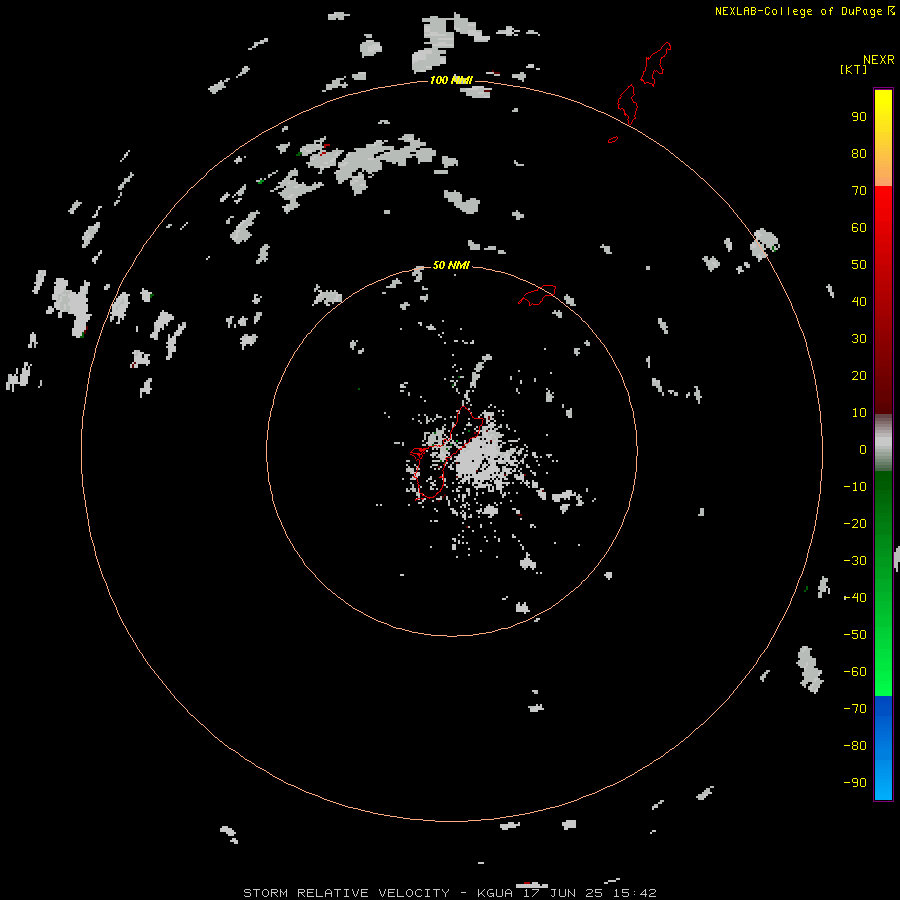Click the 20 scale label
The height and width of the screenshot is (900, 900).
pos(859,376)
